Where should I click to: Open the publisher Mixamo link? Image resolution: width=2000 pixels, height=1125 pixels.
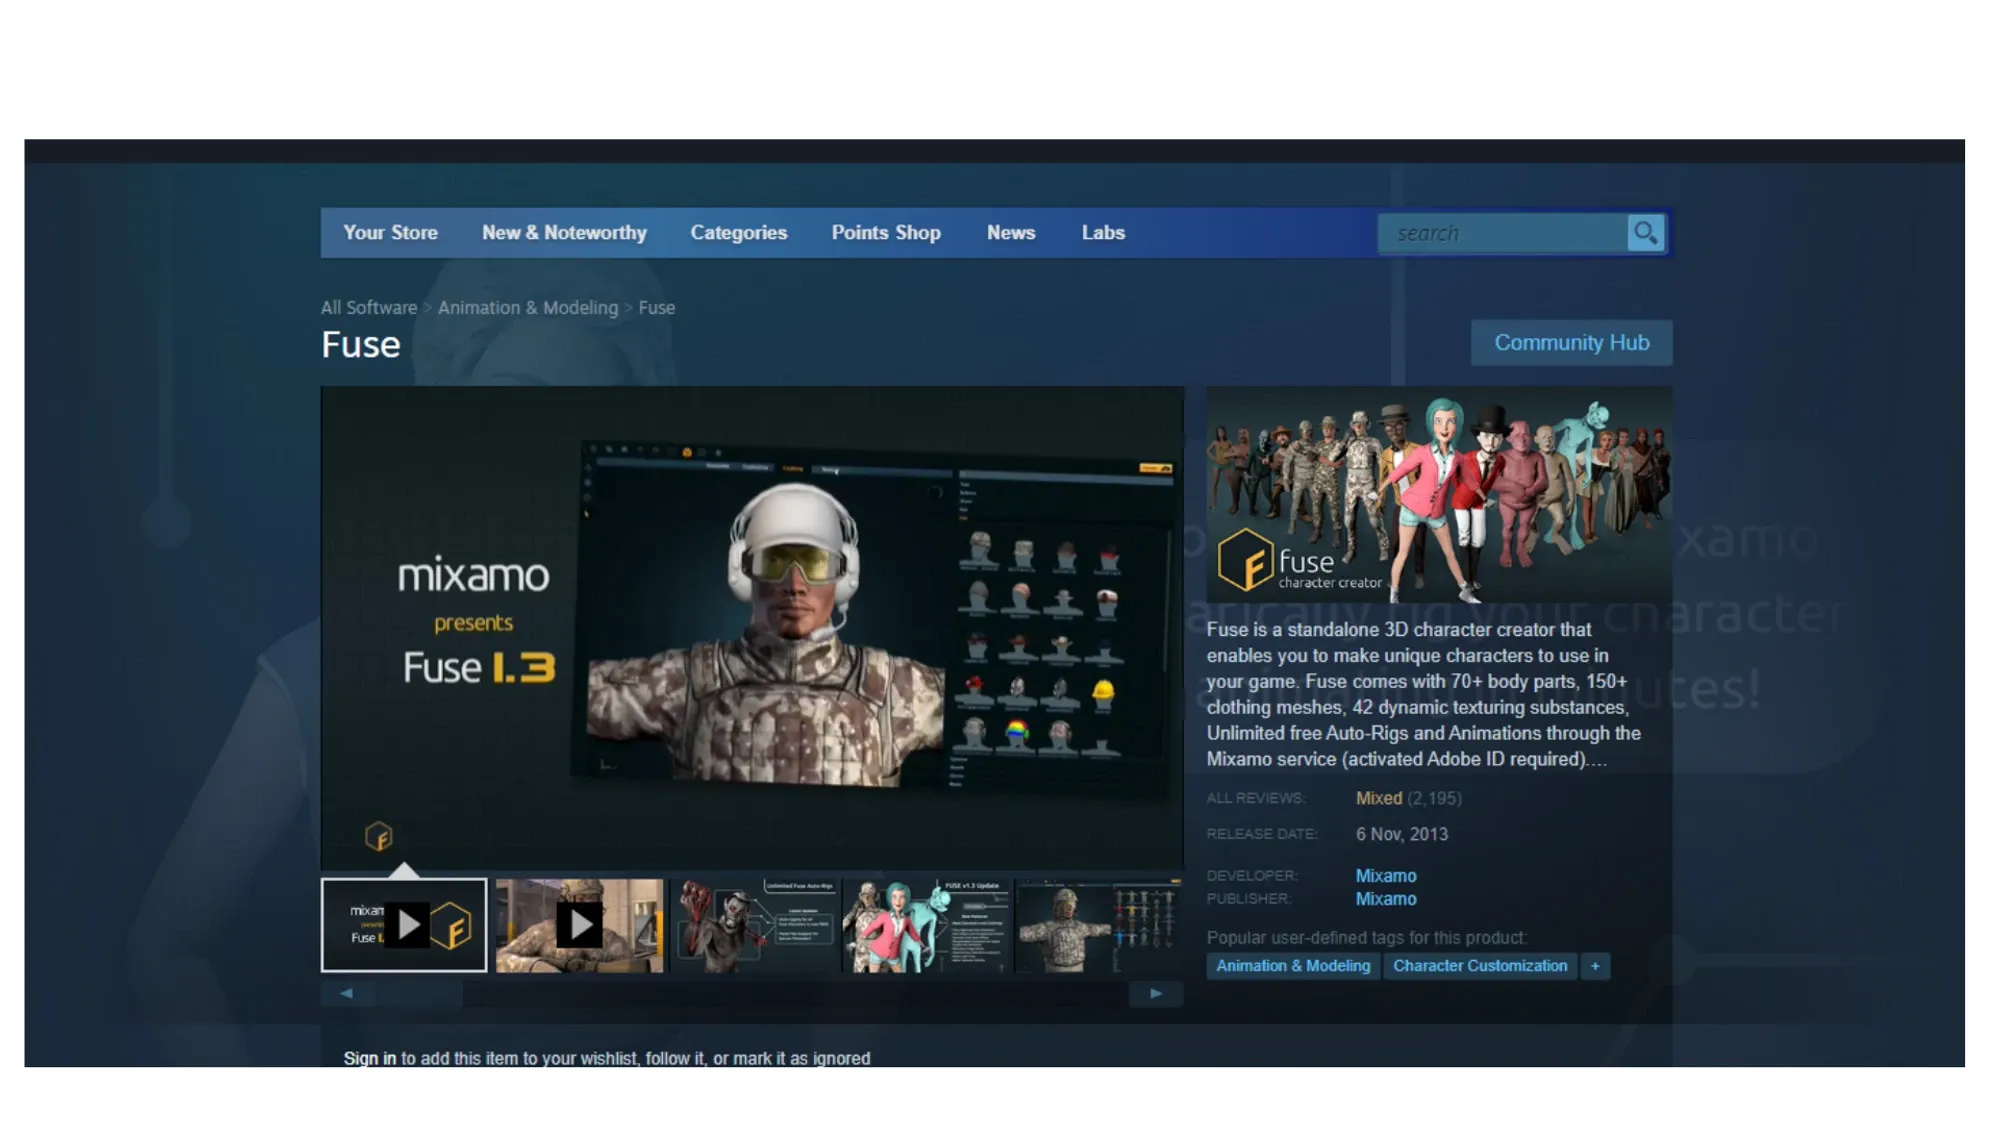pyautogui.click(x=1385, y=898)
